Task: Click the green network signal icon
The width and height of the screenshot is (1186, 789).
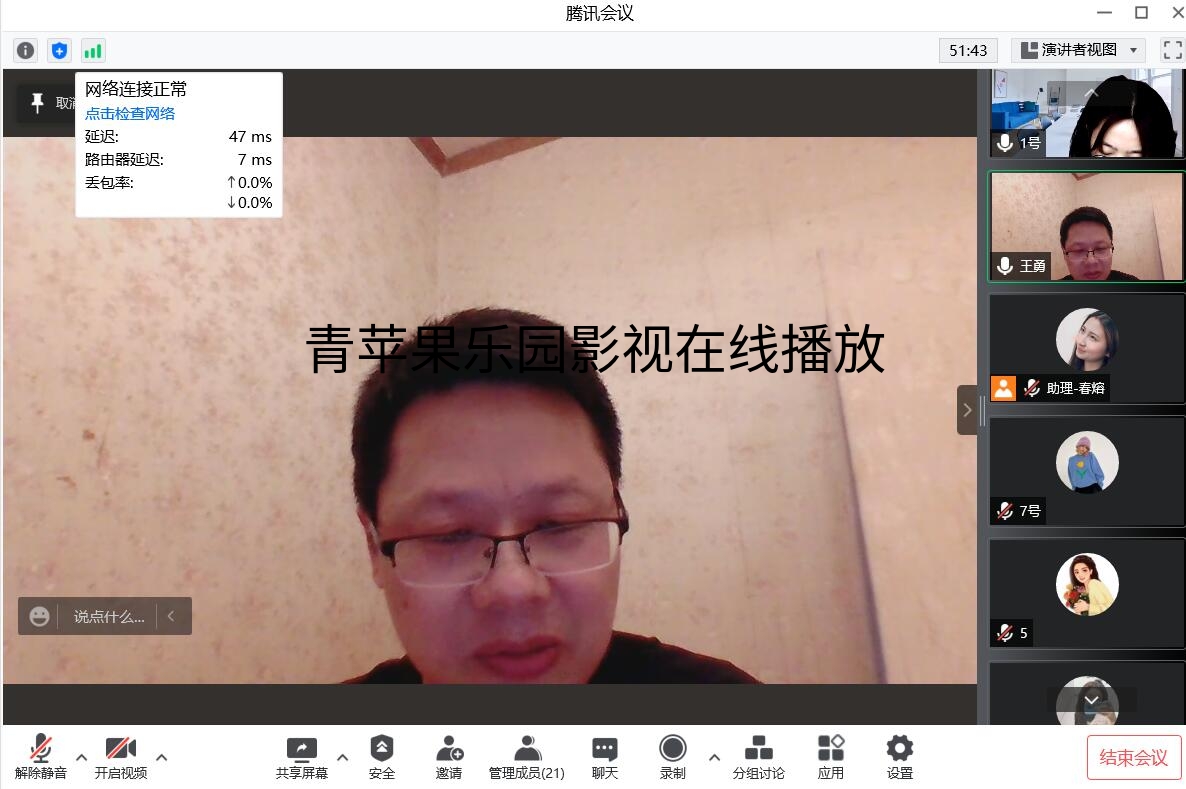Action: point(93,51)
